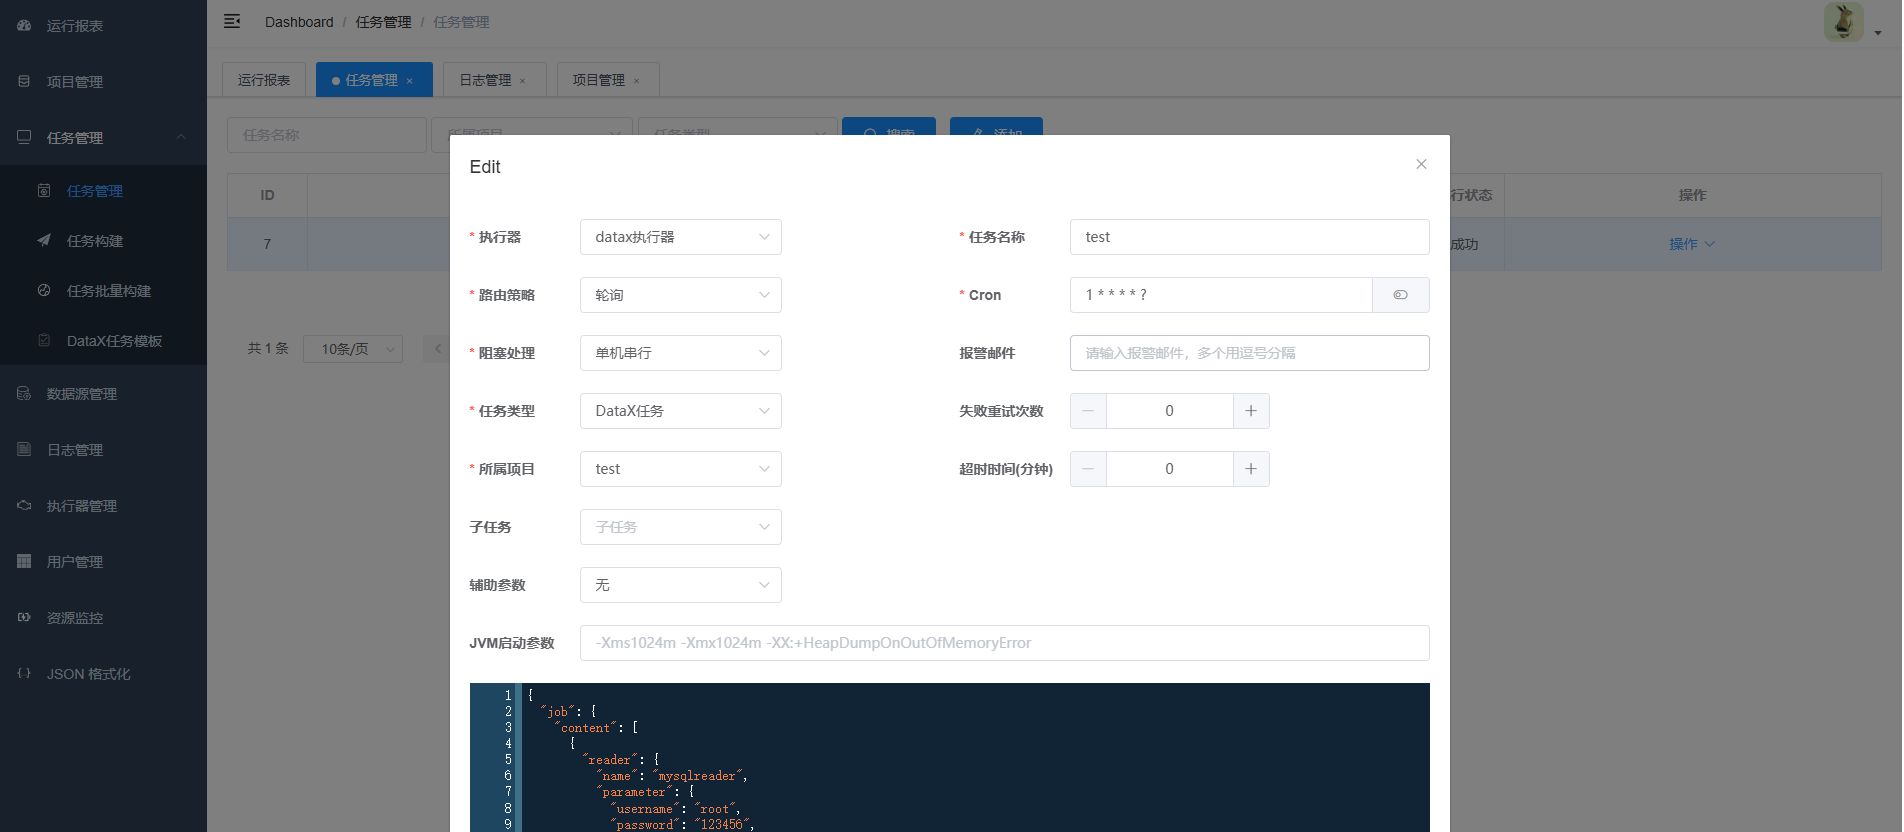Open the 辅助参数 dropdown

tap(681, 585)
